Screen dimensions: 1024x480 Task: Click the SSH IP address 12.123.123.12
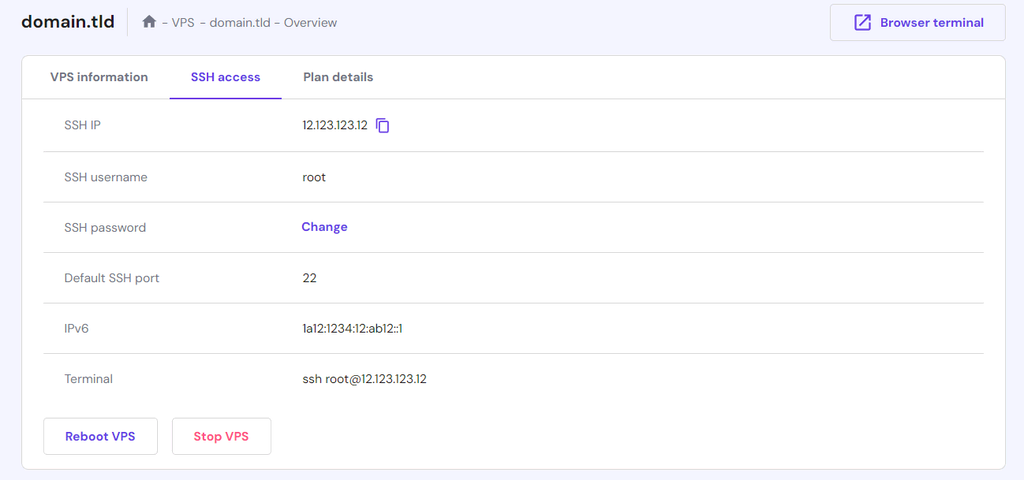click(334, 126)
